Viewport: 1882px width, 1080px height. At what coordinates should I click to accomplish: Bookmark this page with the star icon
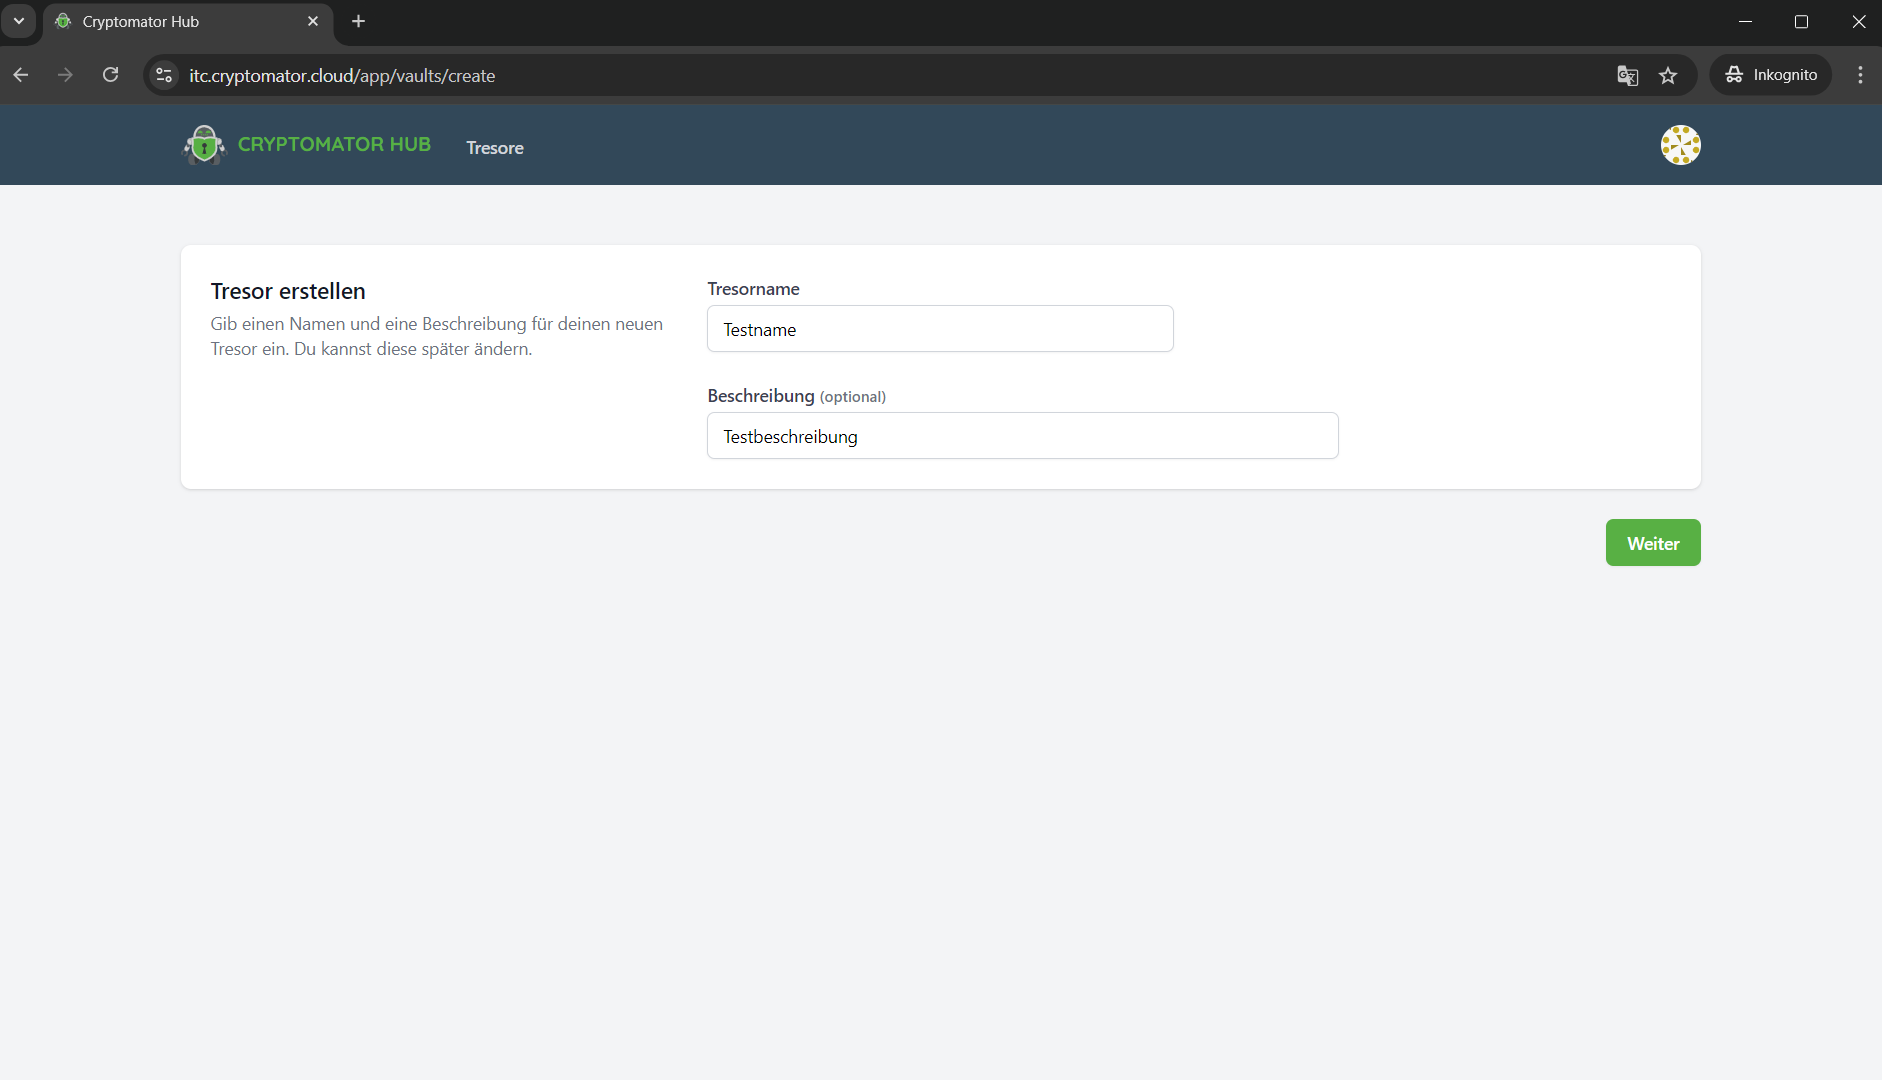tap(1668, 76)
